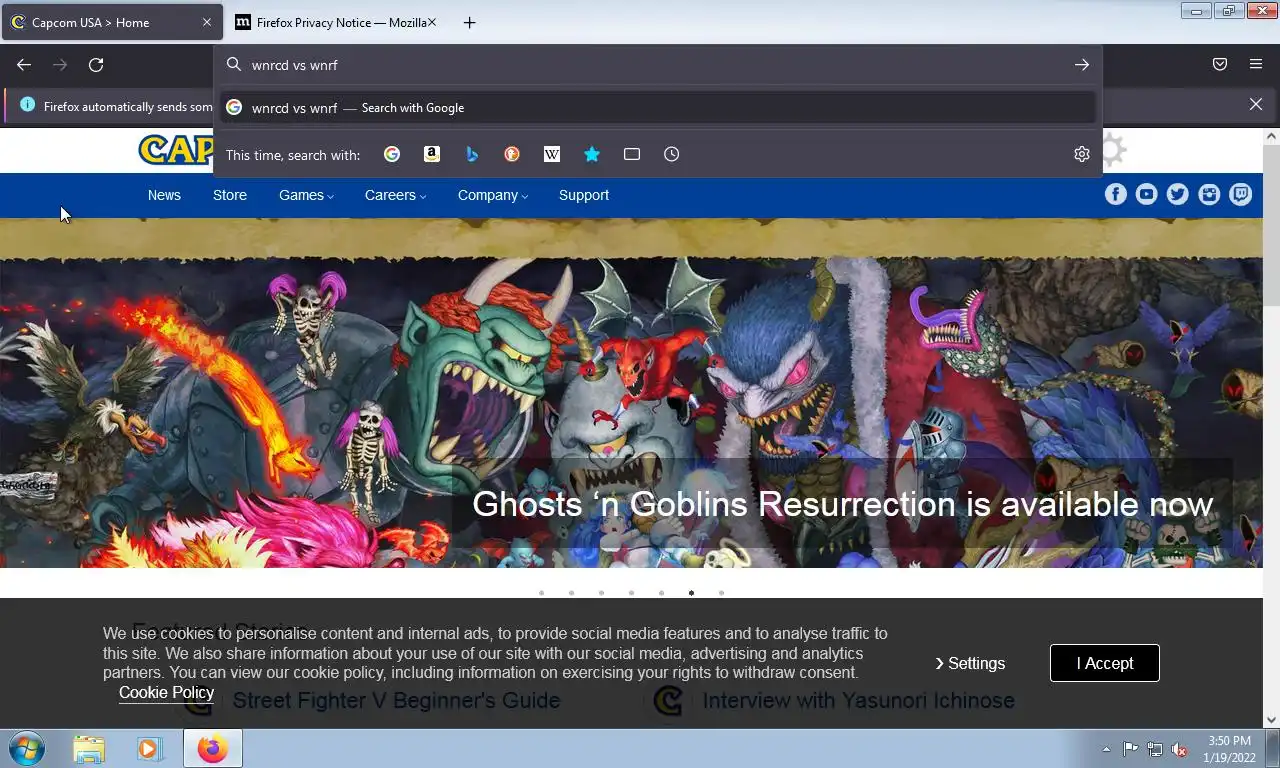Dismiss the Firefox notification bar

(x=1256, y=104)
